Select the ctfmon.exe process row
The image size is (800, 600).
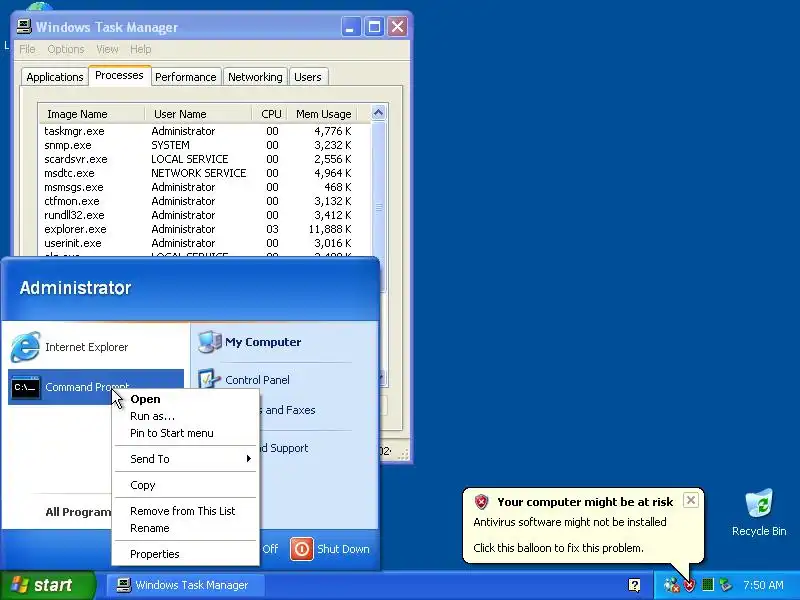(x=205, y=201)
